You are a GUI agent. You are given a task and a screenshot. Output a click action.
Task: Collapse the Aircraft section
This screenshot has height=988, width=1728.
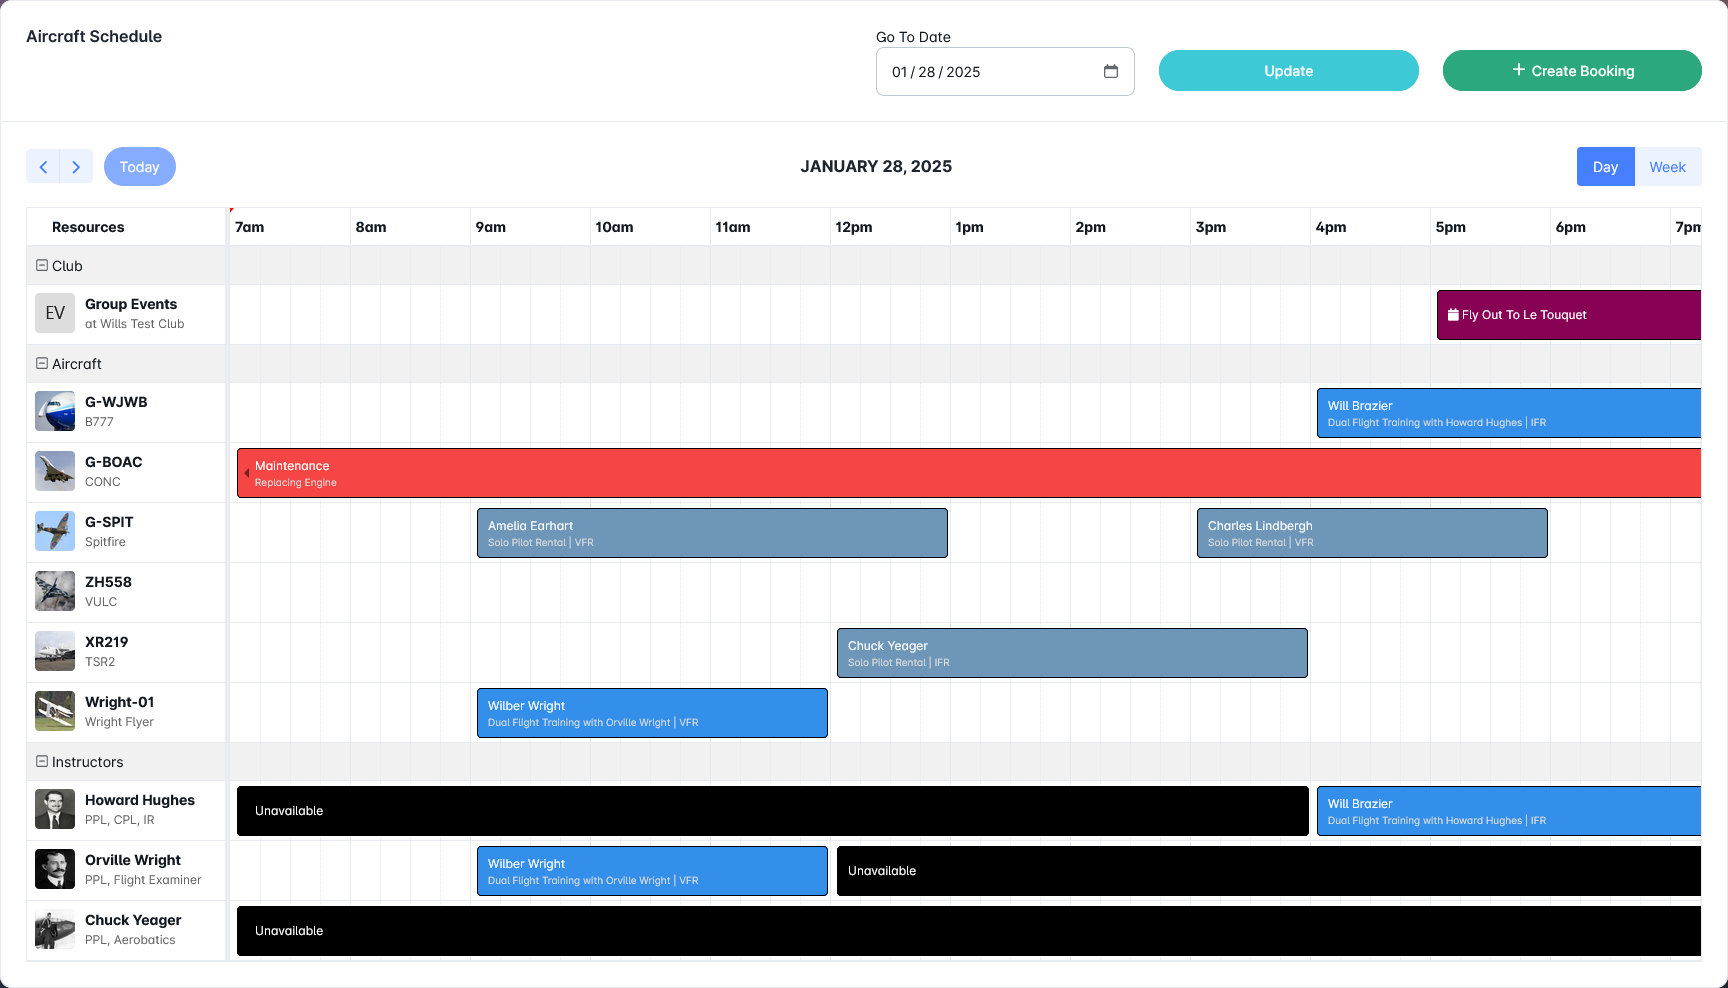pyautogui.click(x=42, y=363)
